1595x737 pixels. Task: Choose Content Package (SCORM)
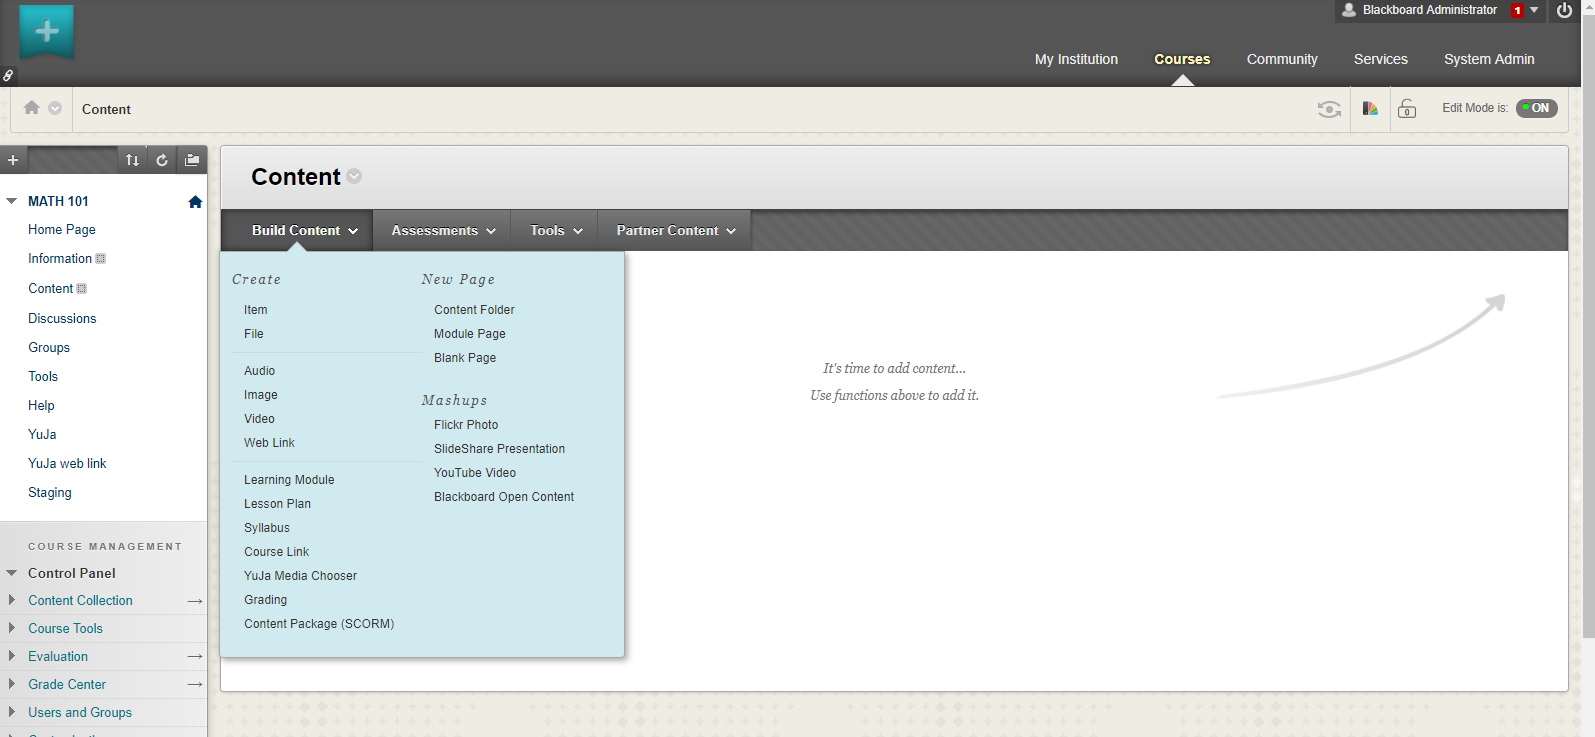[319, 624]
